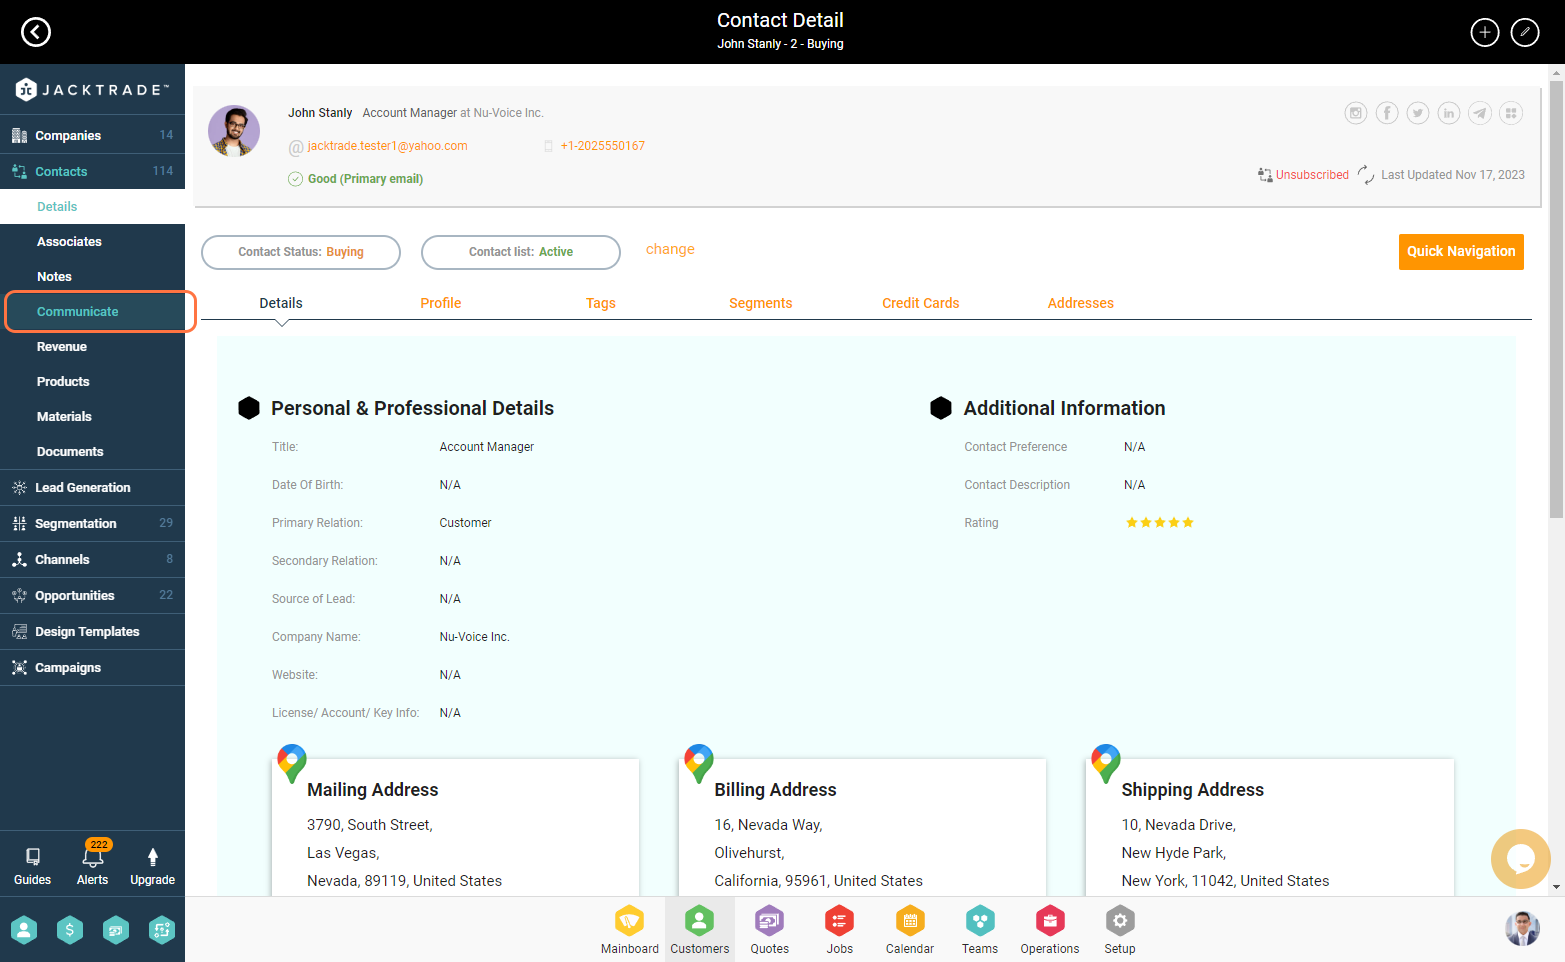Open Companies in the sidebar

click(92, 135)
